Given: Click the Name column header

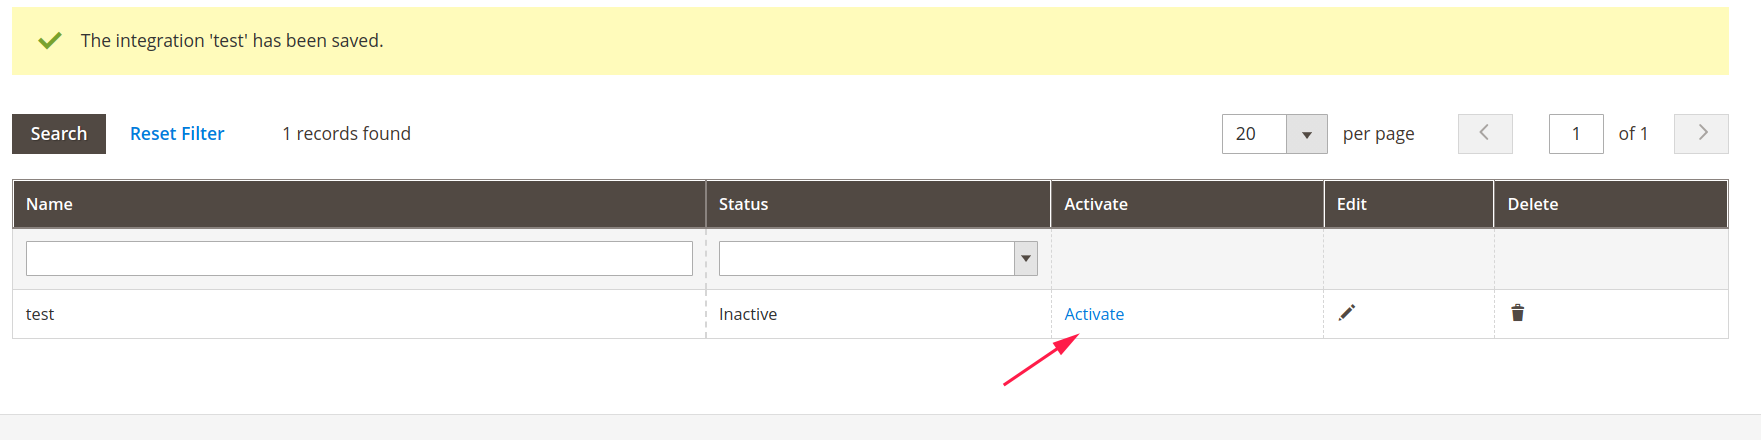Looking at the screenshot, I should tap(49, 204).
